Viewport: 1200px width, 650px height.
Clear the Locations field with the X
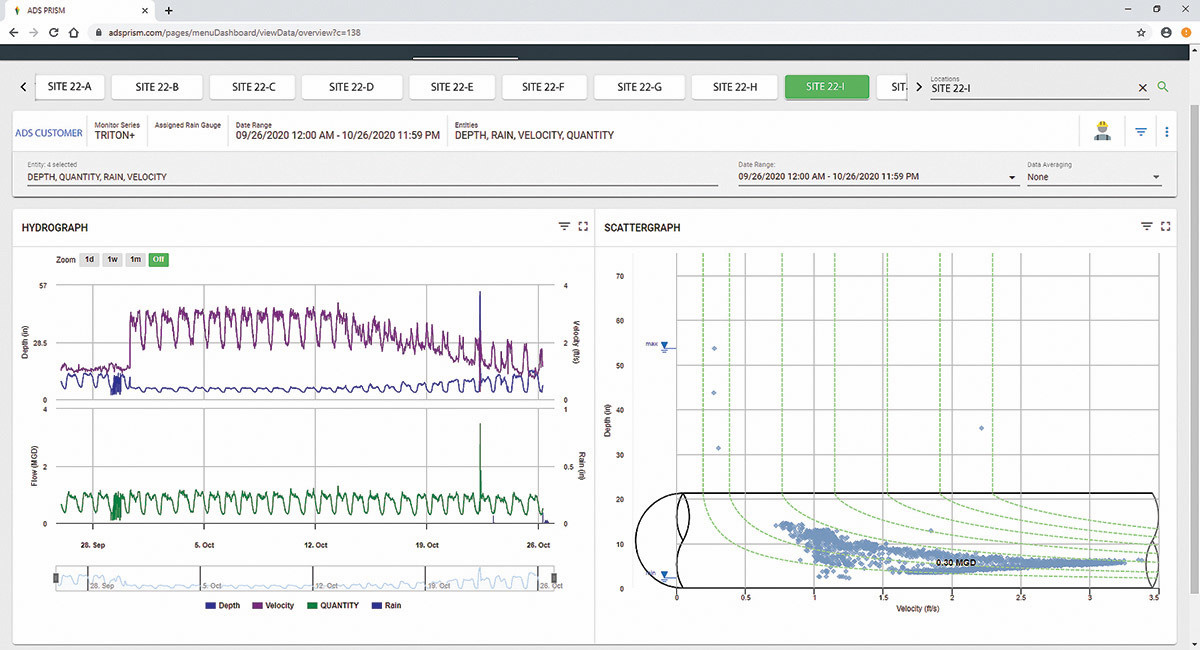[1142, 88]
